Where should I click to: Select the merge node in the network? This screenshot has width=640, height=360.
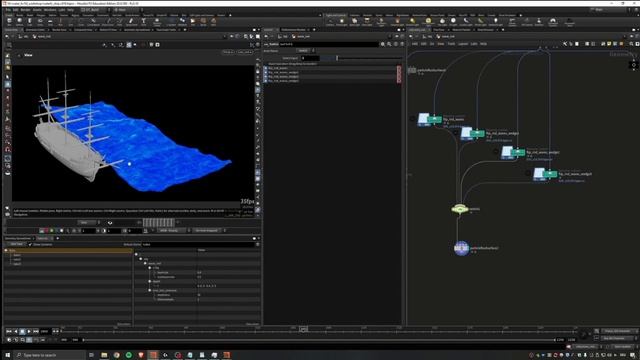tap(460, 209)
